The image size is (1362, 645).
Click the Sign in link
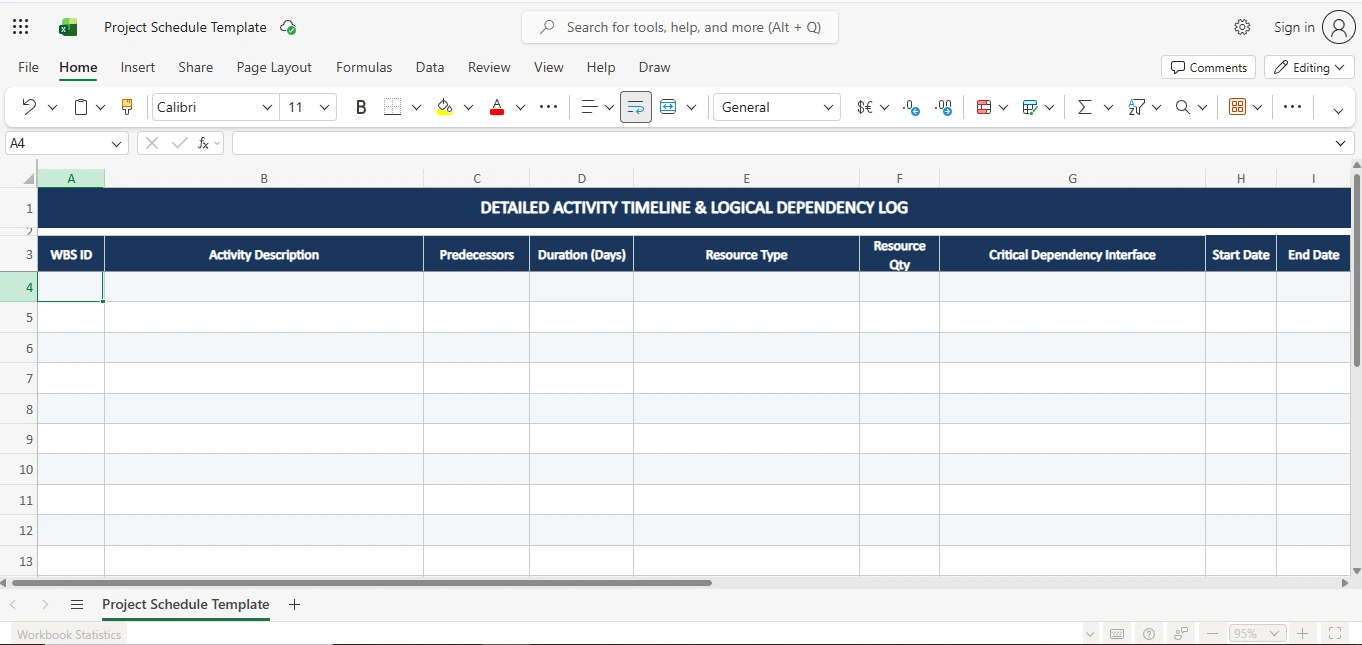coord(1294,27)
